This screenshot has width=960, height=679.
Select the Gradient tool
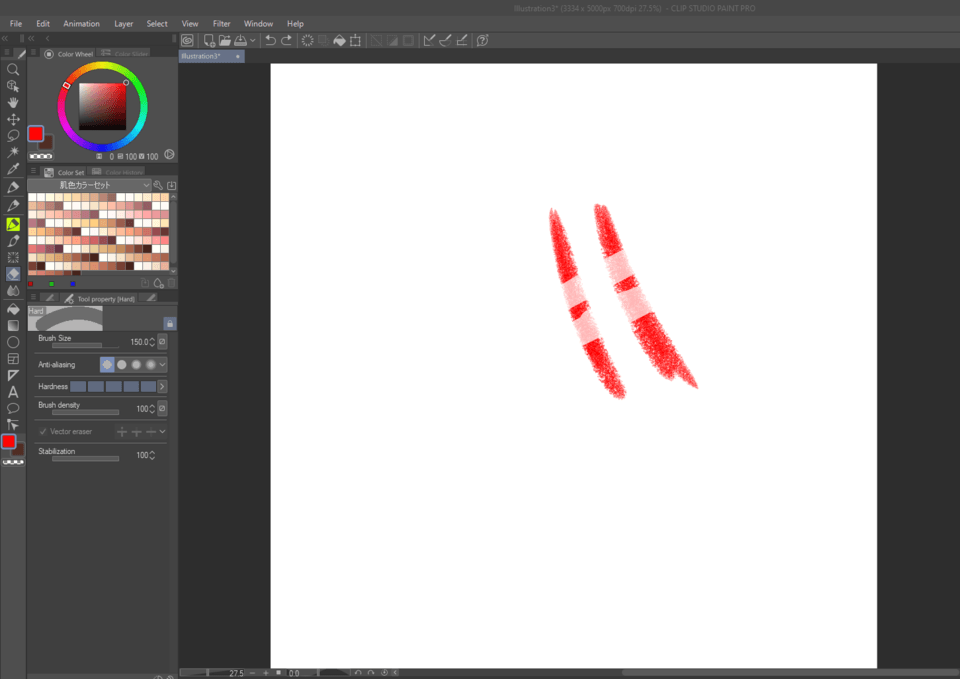click(13, 326)
